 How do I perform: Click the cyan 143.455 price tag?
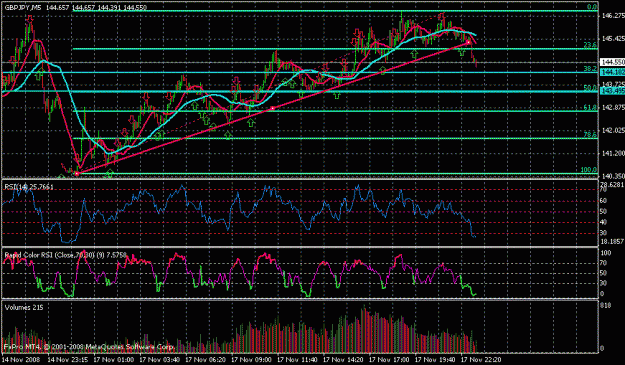613,91
